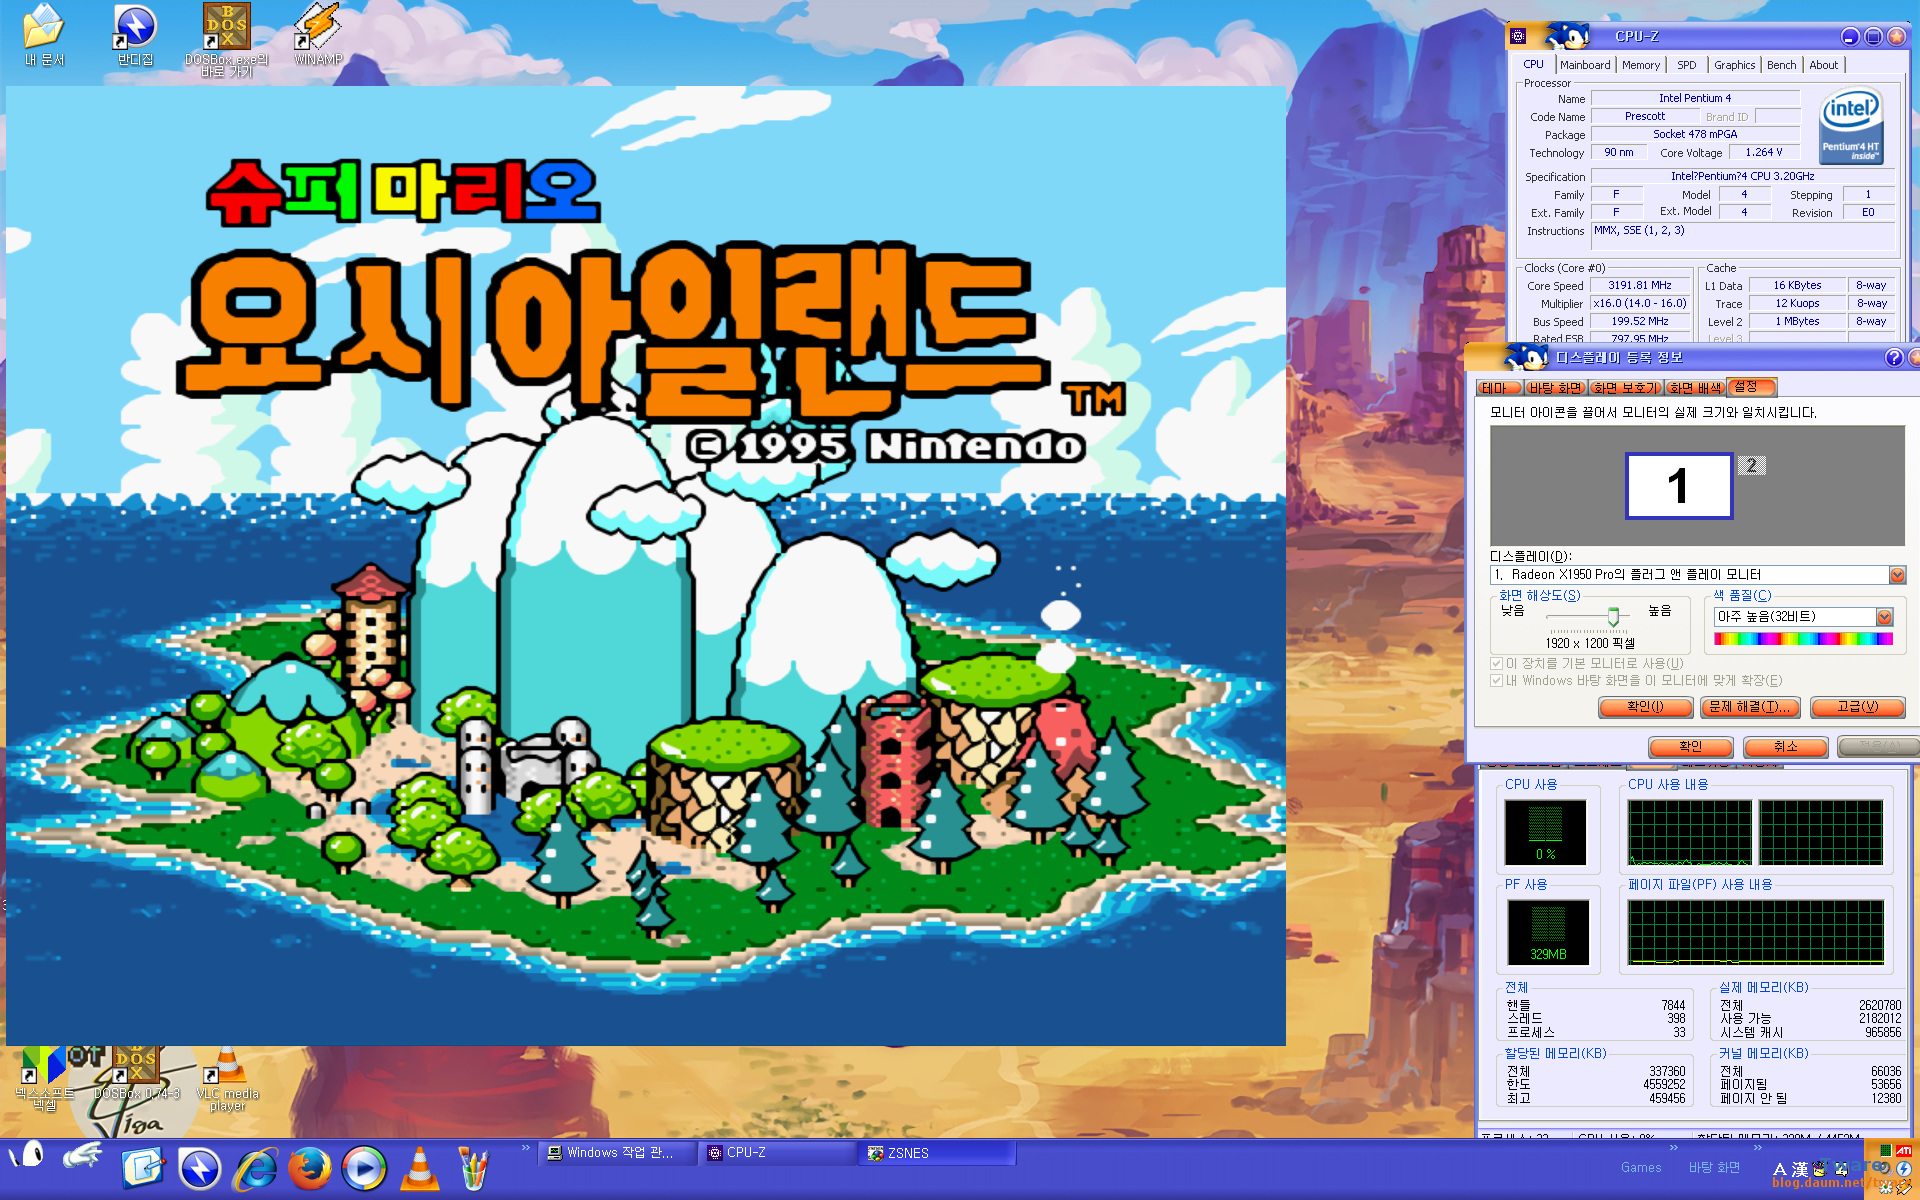Select the CPU tab in CPU-Z
The height and width of the screenshot is (1200, 1920).
coord(1533,64)
